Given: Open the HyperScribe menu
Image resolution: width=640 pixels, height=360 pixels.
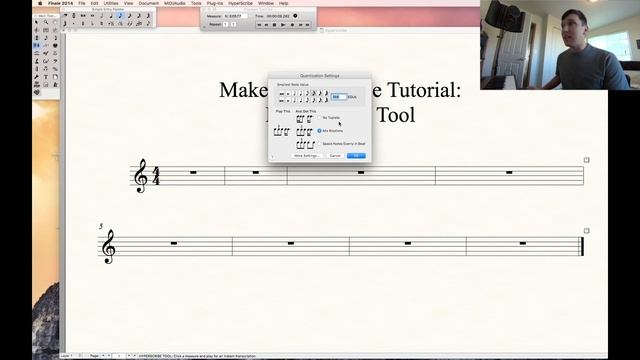Looking at the screenshot, I should click(240, 3).
